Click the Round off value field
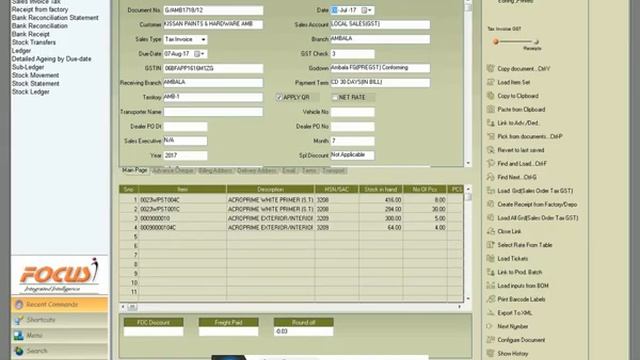This screenshot has height=360, width=640. point(304,331)
